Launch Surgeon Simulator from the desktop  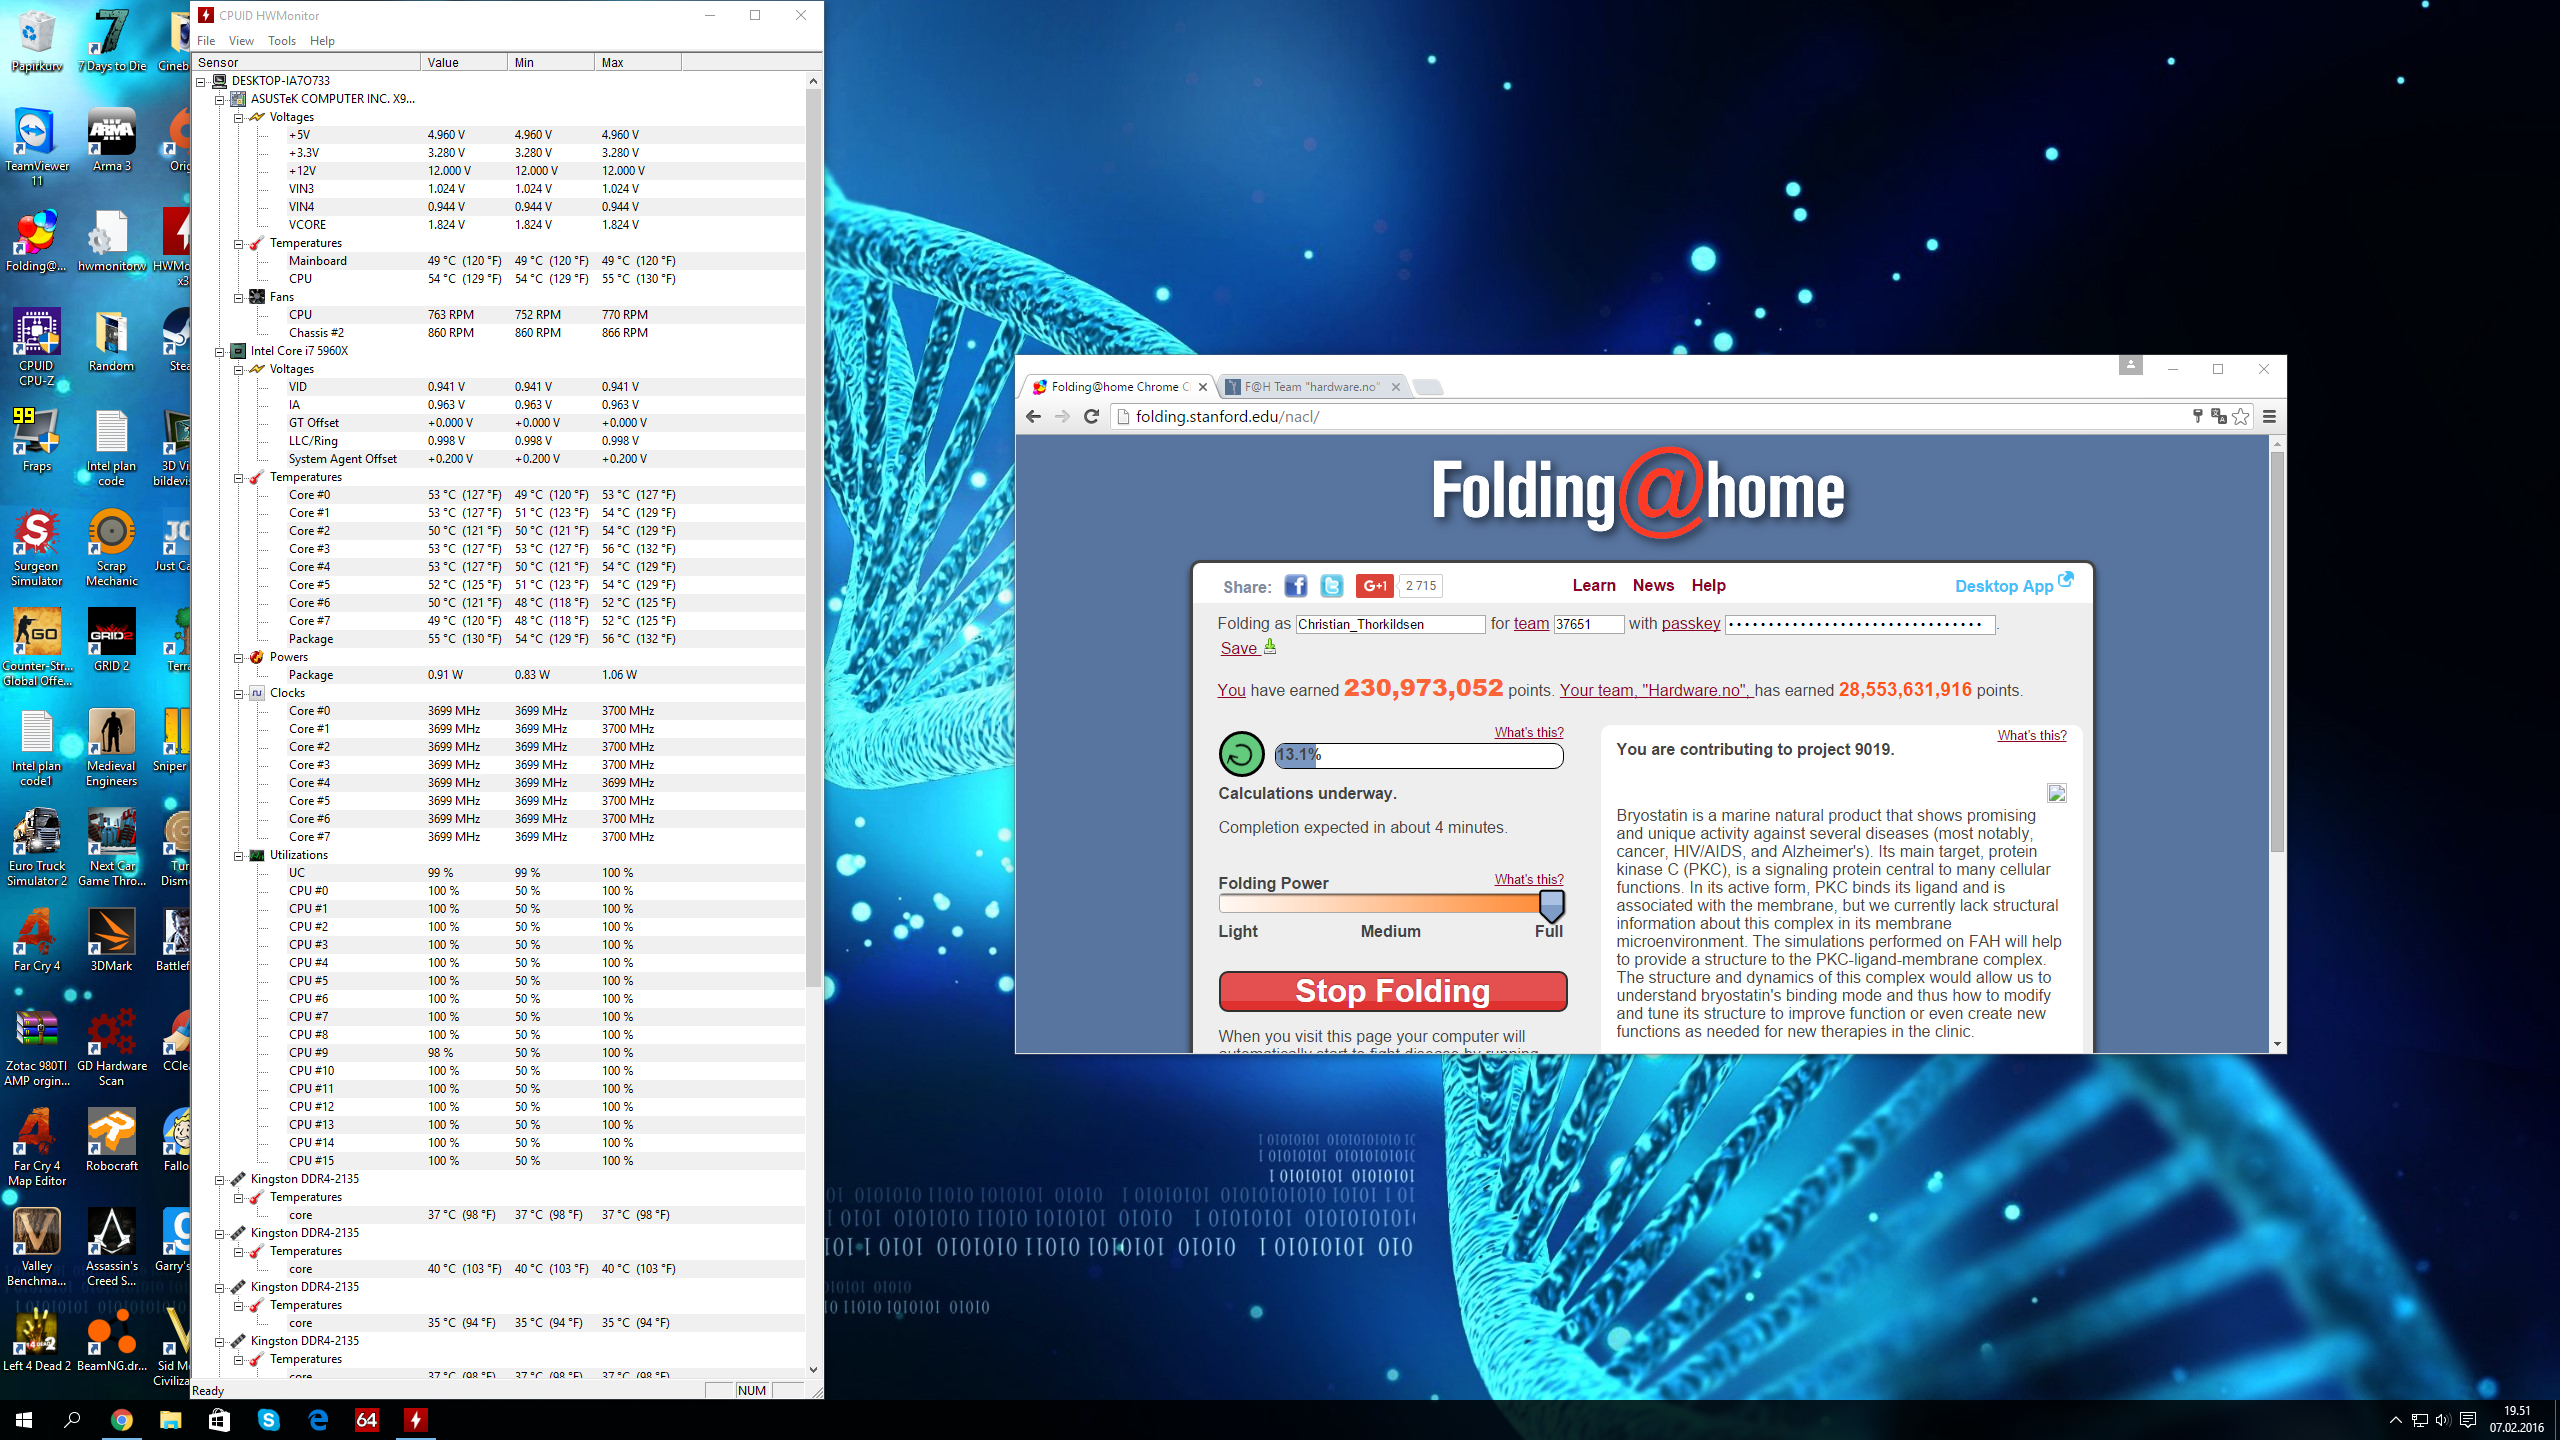pyautogui.click(x=37, y=547)
